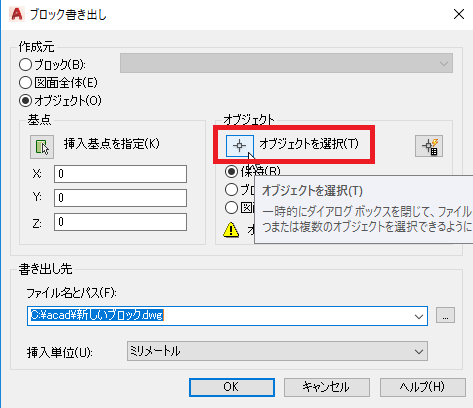
Task: Click the AutoCAD logo in title bar
Action: click(17, 14)
